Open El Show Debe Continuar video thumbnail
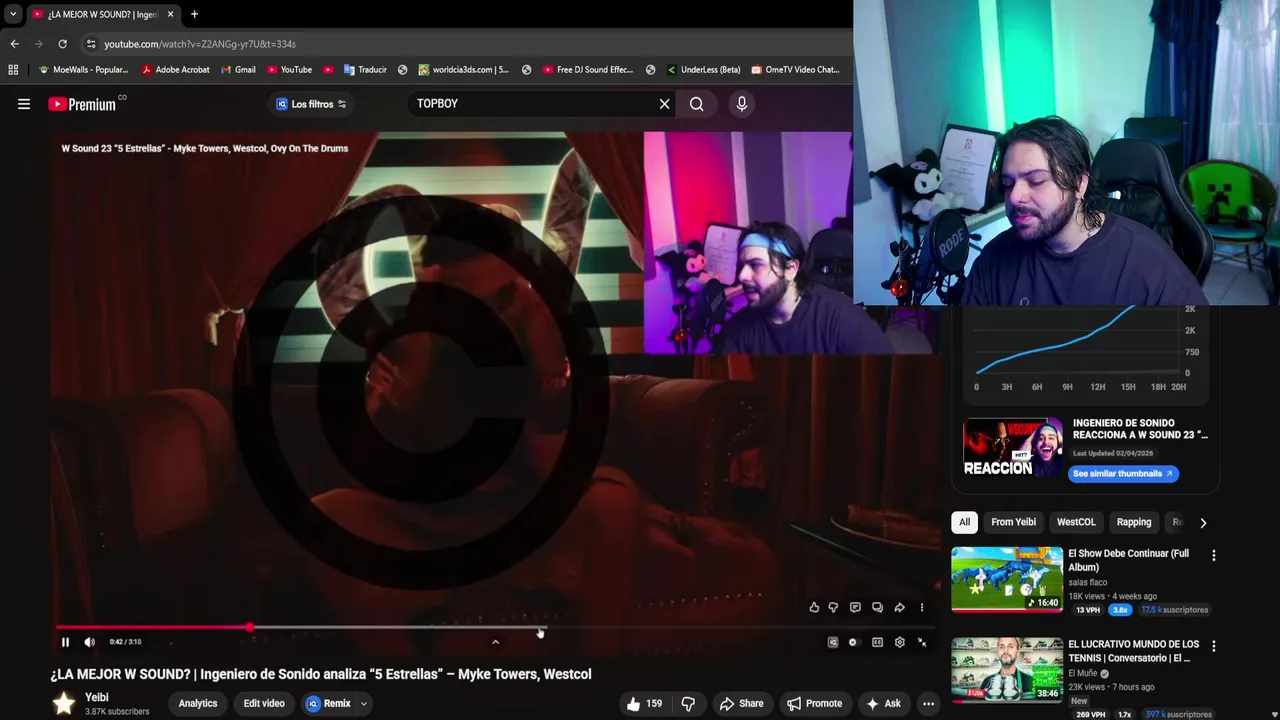The width and height of the screenshot is (1280, 720). pos(1007,579)
